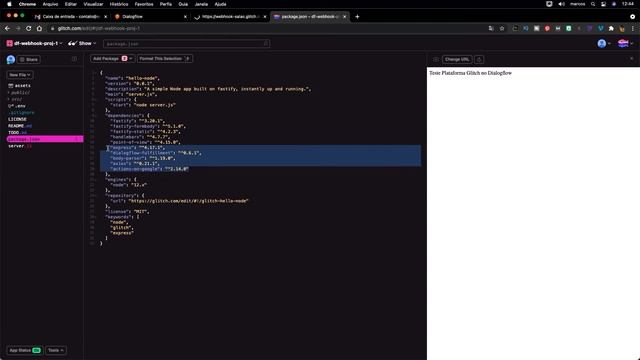Click the preview panel menu icon left of Change URL

(x=436, y=60)
